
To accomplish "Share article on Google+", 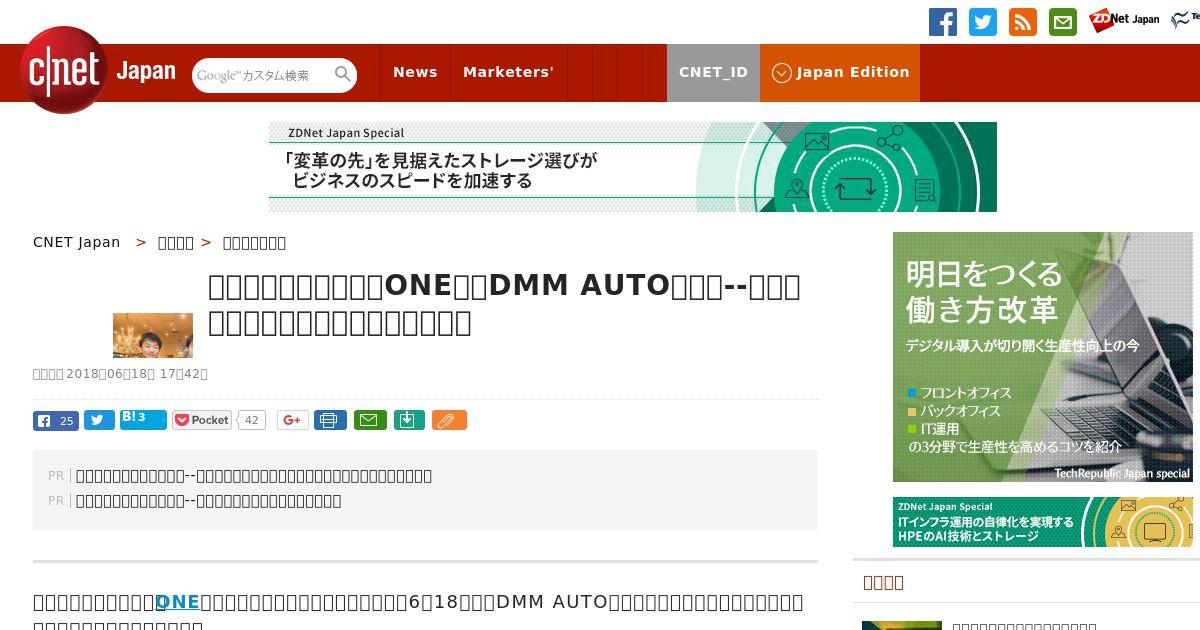I will [293, 420].
